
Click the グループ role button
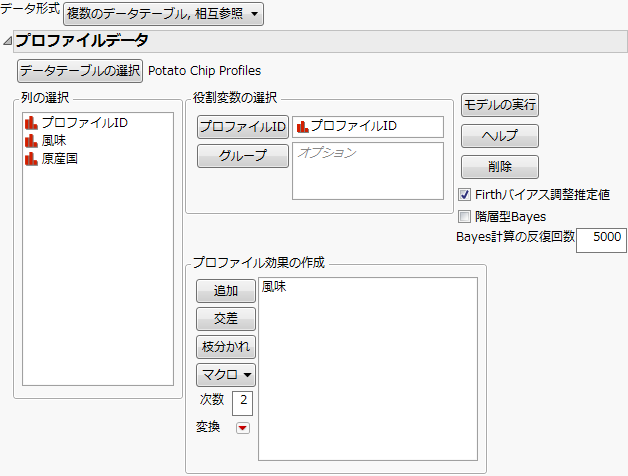(x=243, y=156)
